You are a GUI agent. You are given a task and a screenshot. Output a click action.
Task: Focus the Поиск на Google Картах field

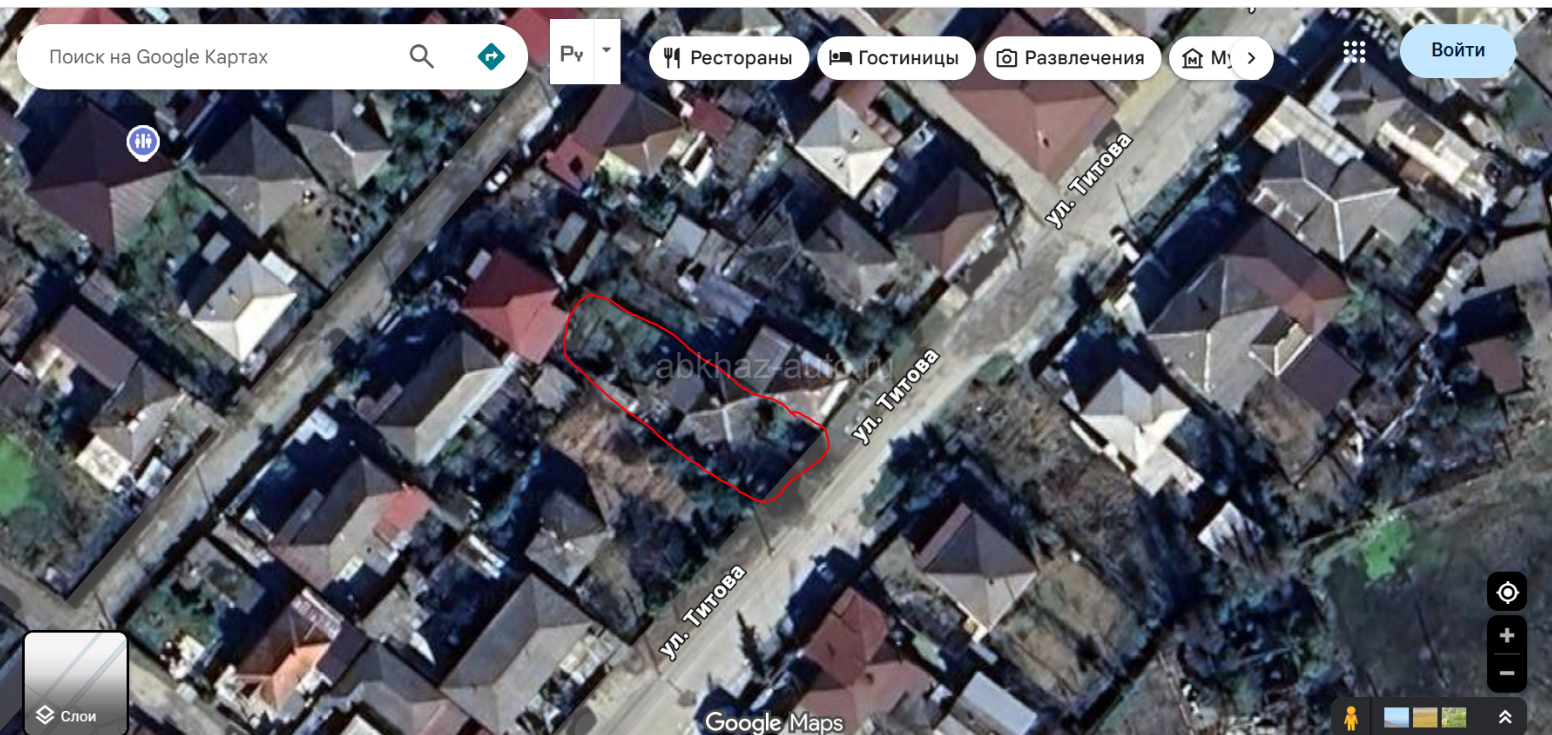coord(220,57)
